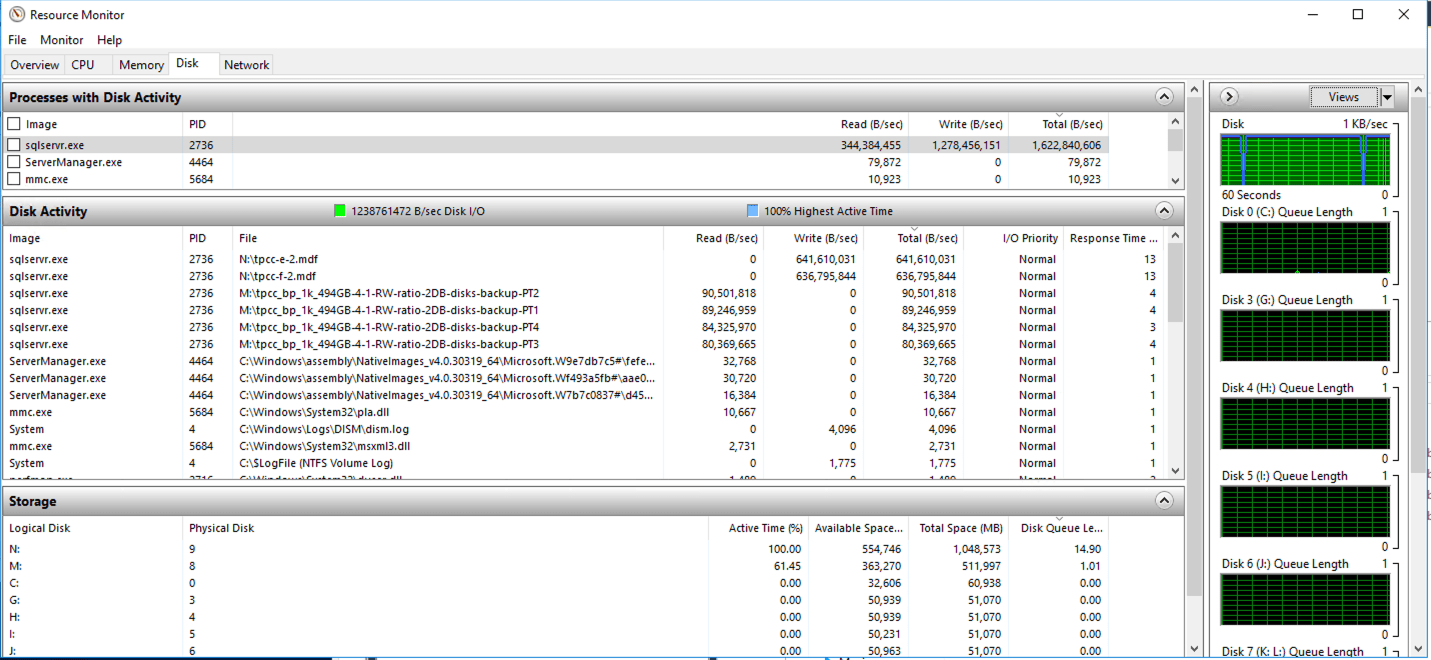
Task: Check the sqlservr.exe process checkbox
Action: 13,143
